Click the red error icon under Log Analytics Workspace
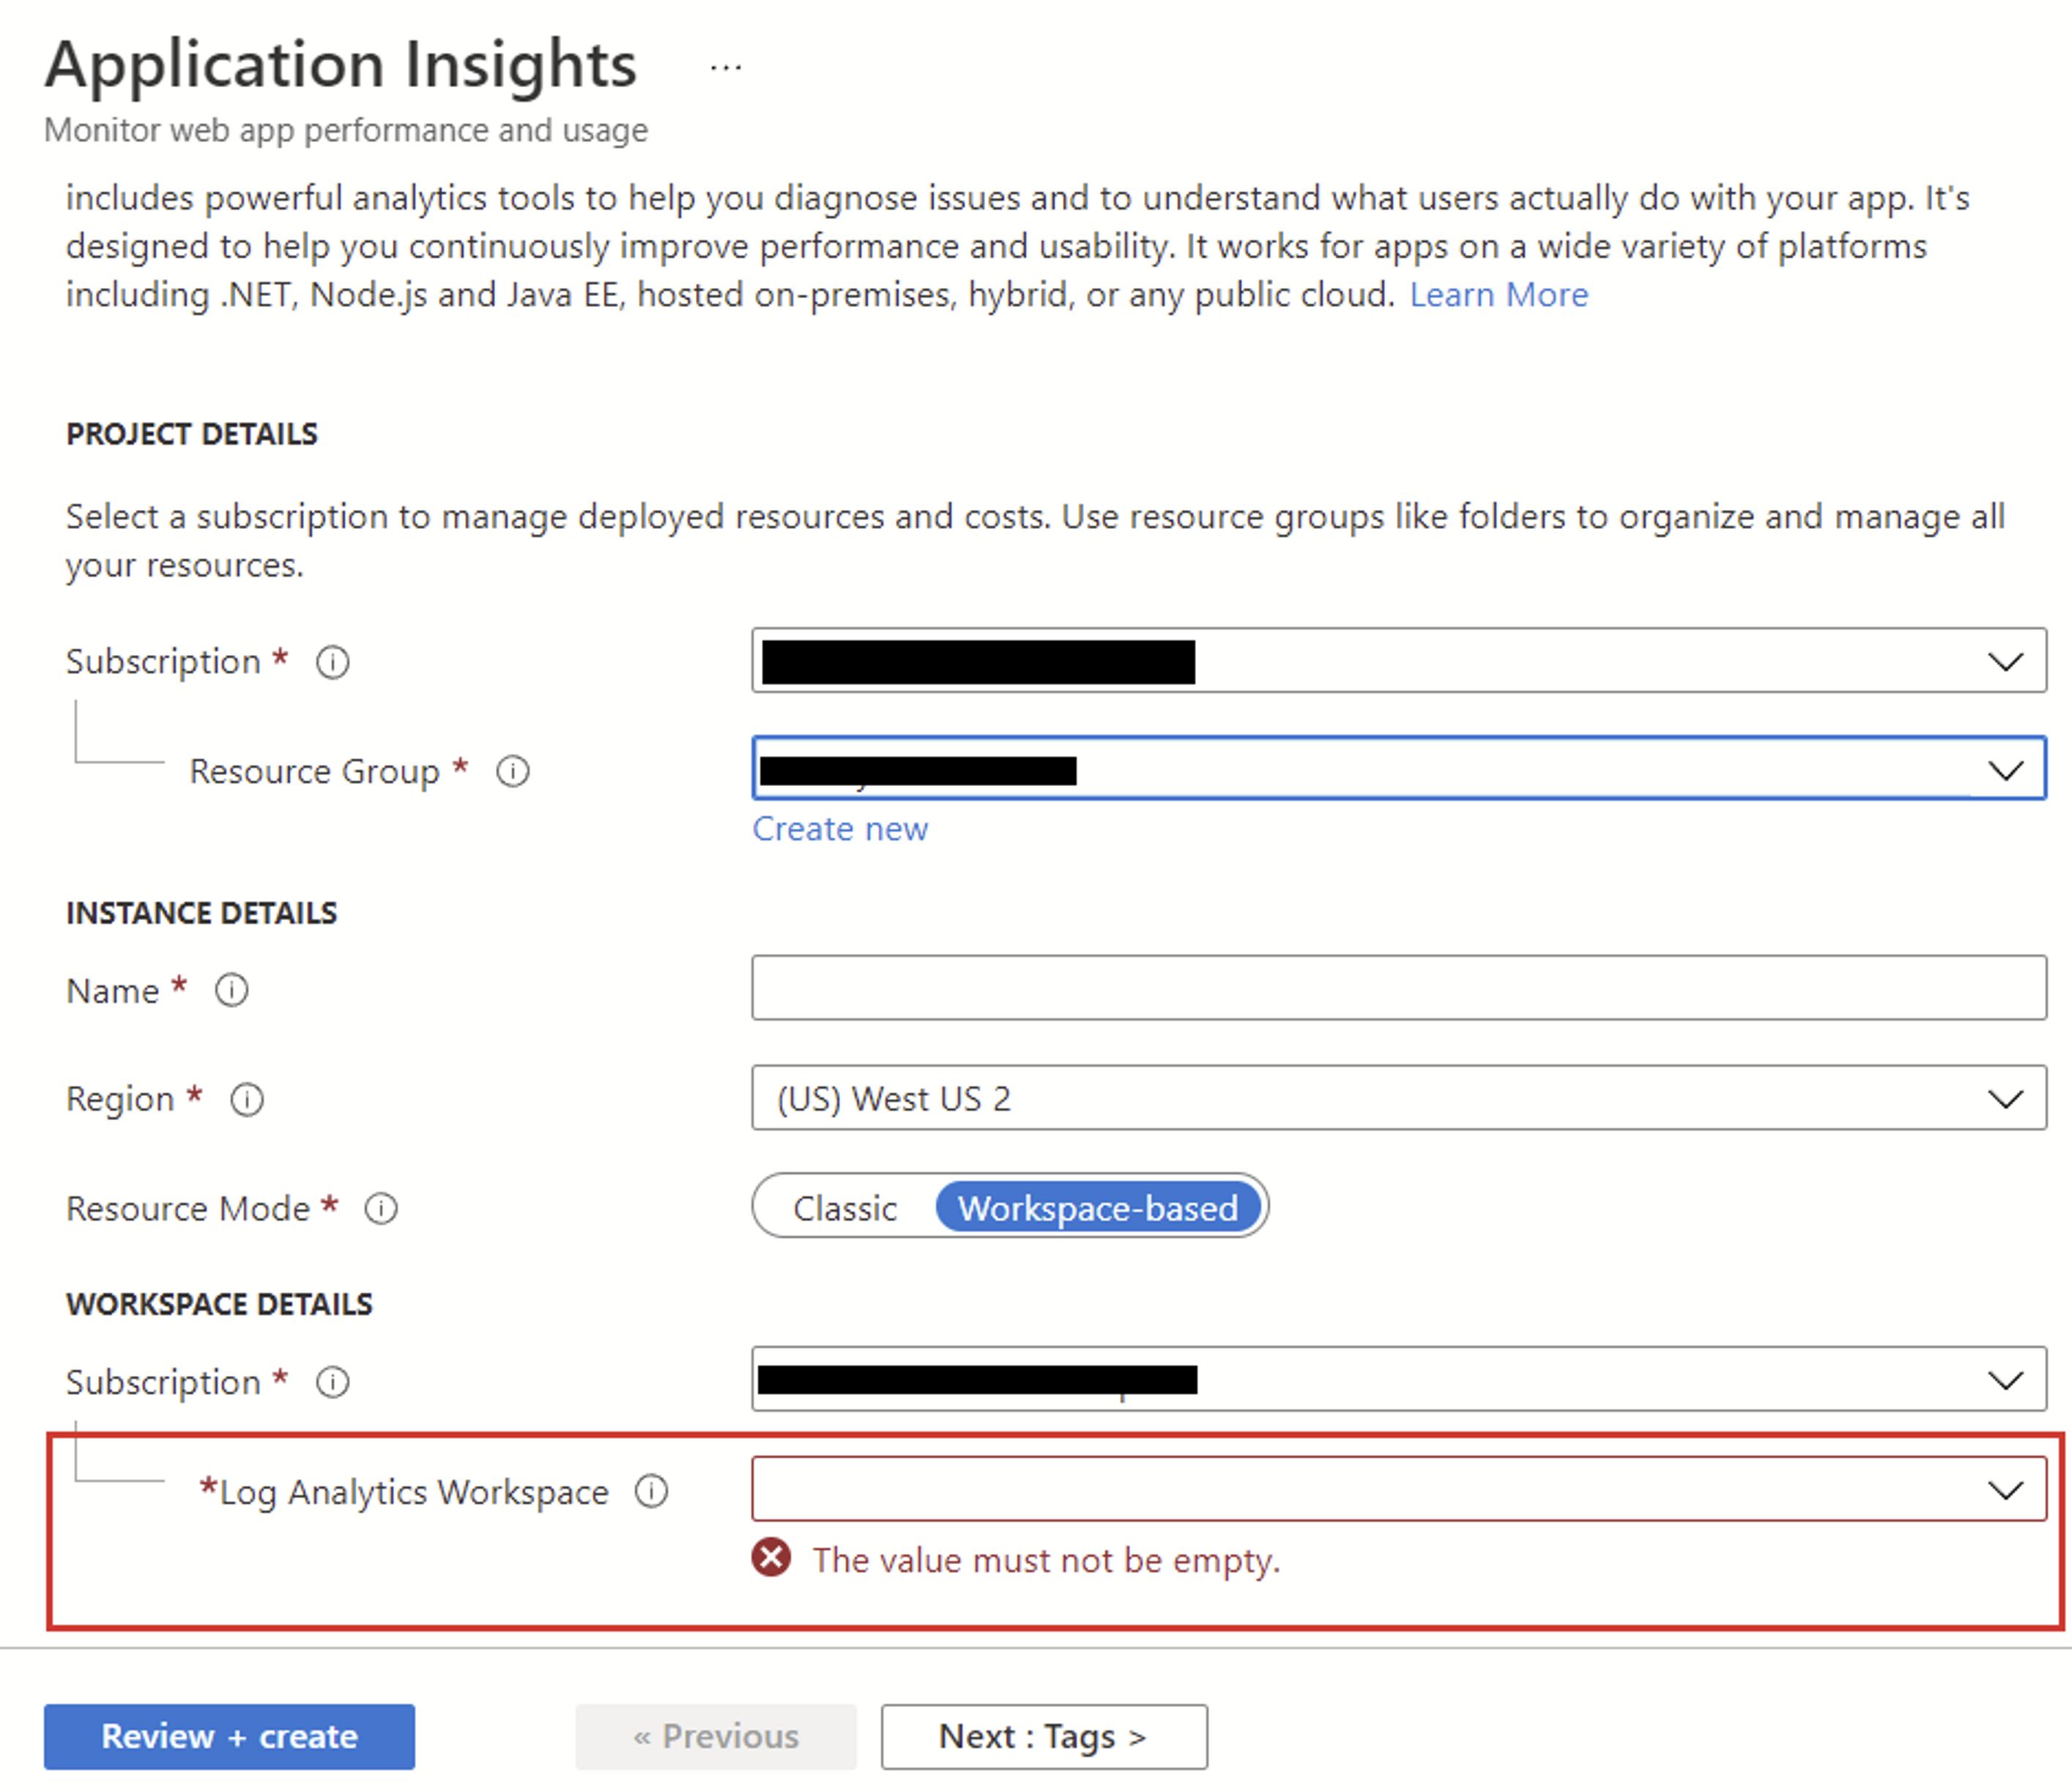 tap(771, 1558)
